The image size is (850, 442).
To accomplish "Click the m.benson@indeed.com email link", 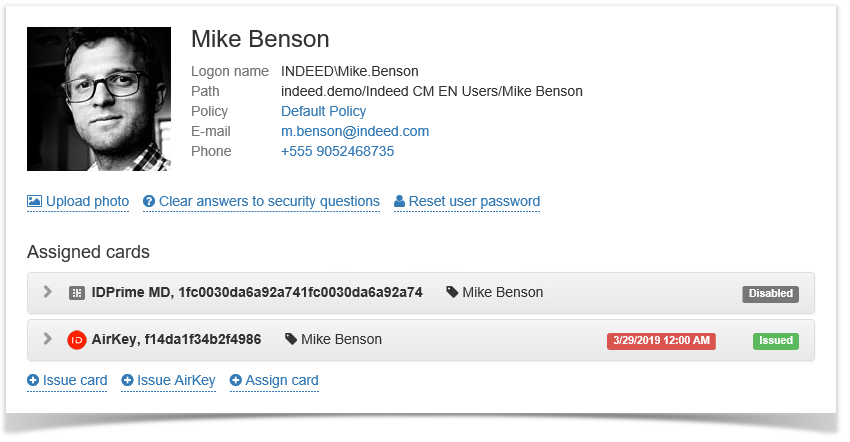I will tap(354, 131).
